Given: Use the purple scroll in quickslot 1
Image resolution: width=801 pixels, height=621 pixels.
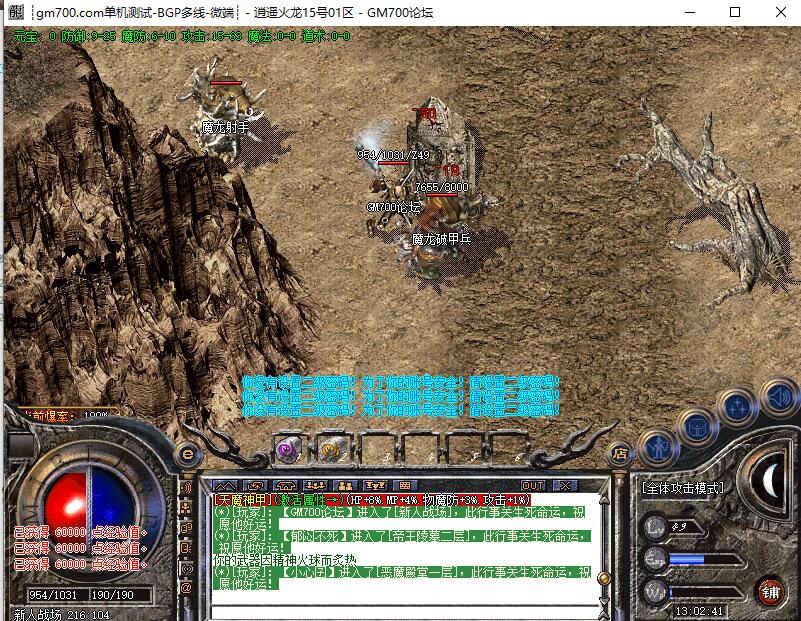Looking at the screenshot, I should point(288,449).
